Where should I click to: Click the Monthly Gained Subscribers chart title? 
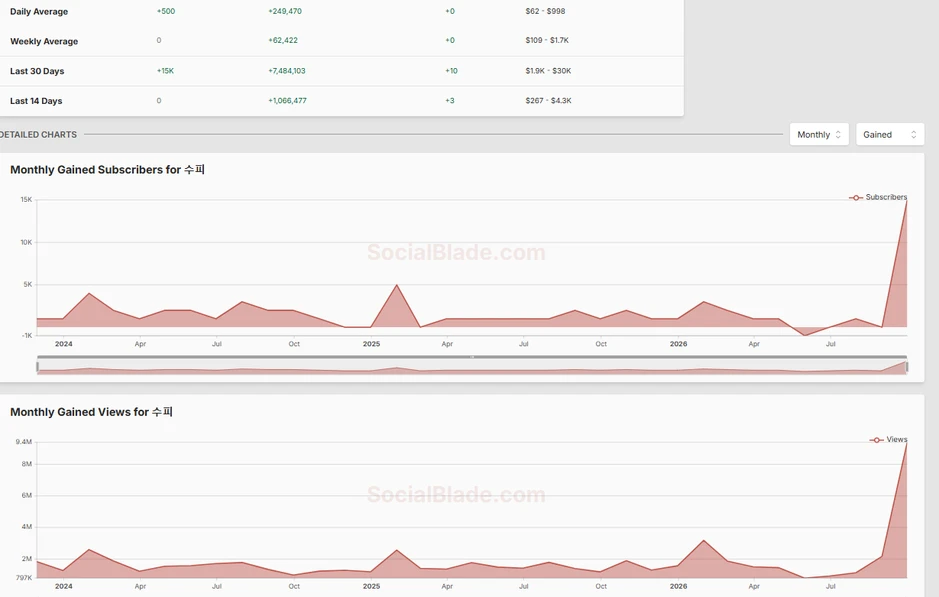107,169
